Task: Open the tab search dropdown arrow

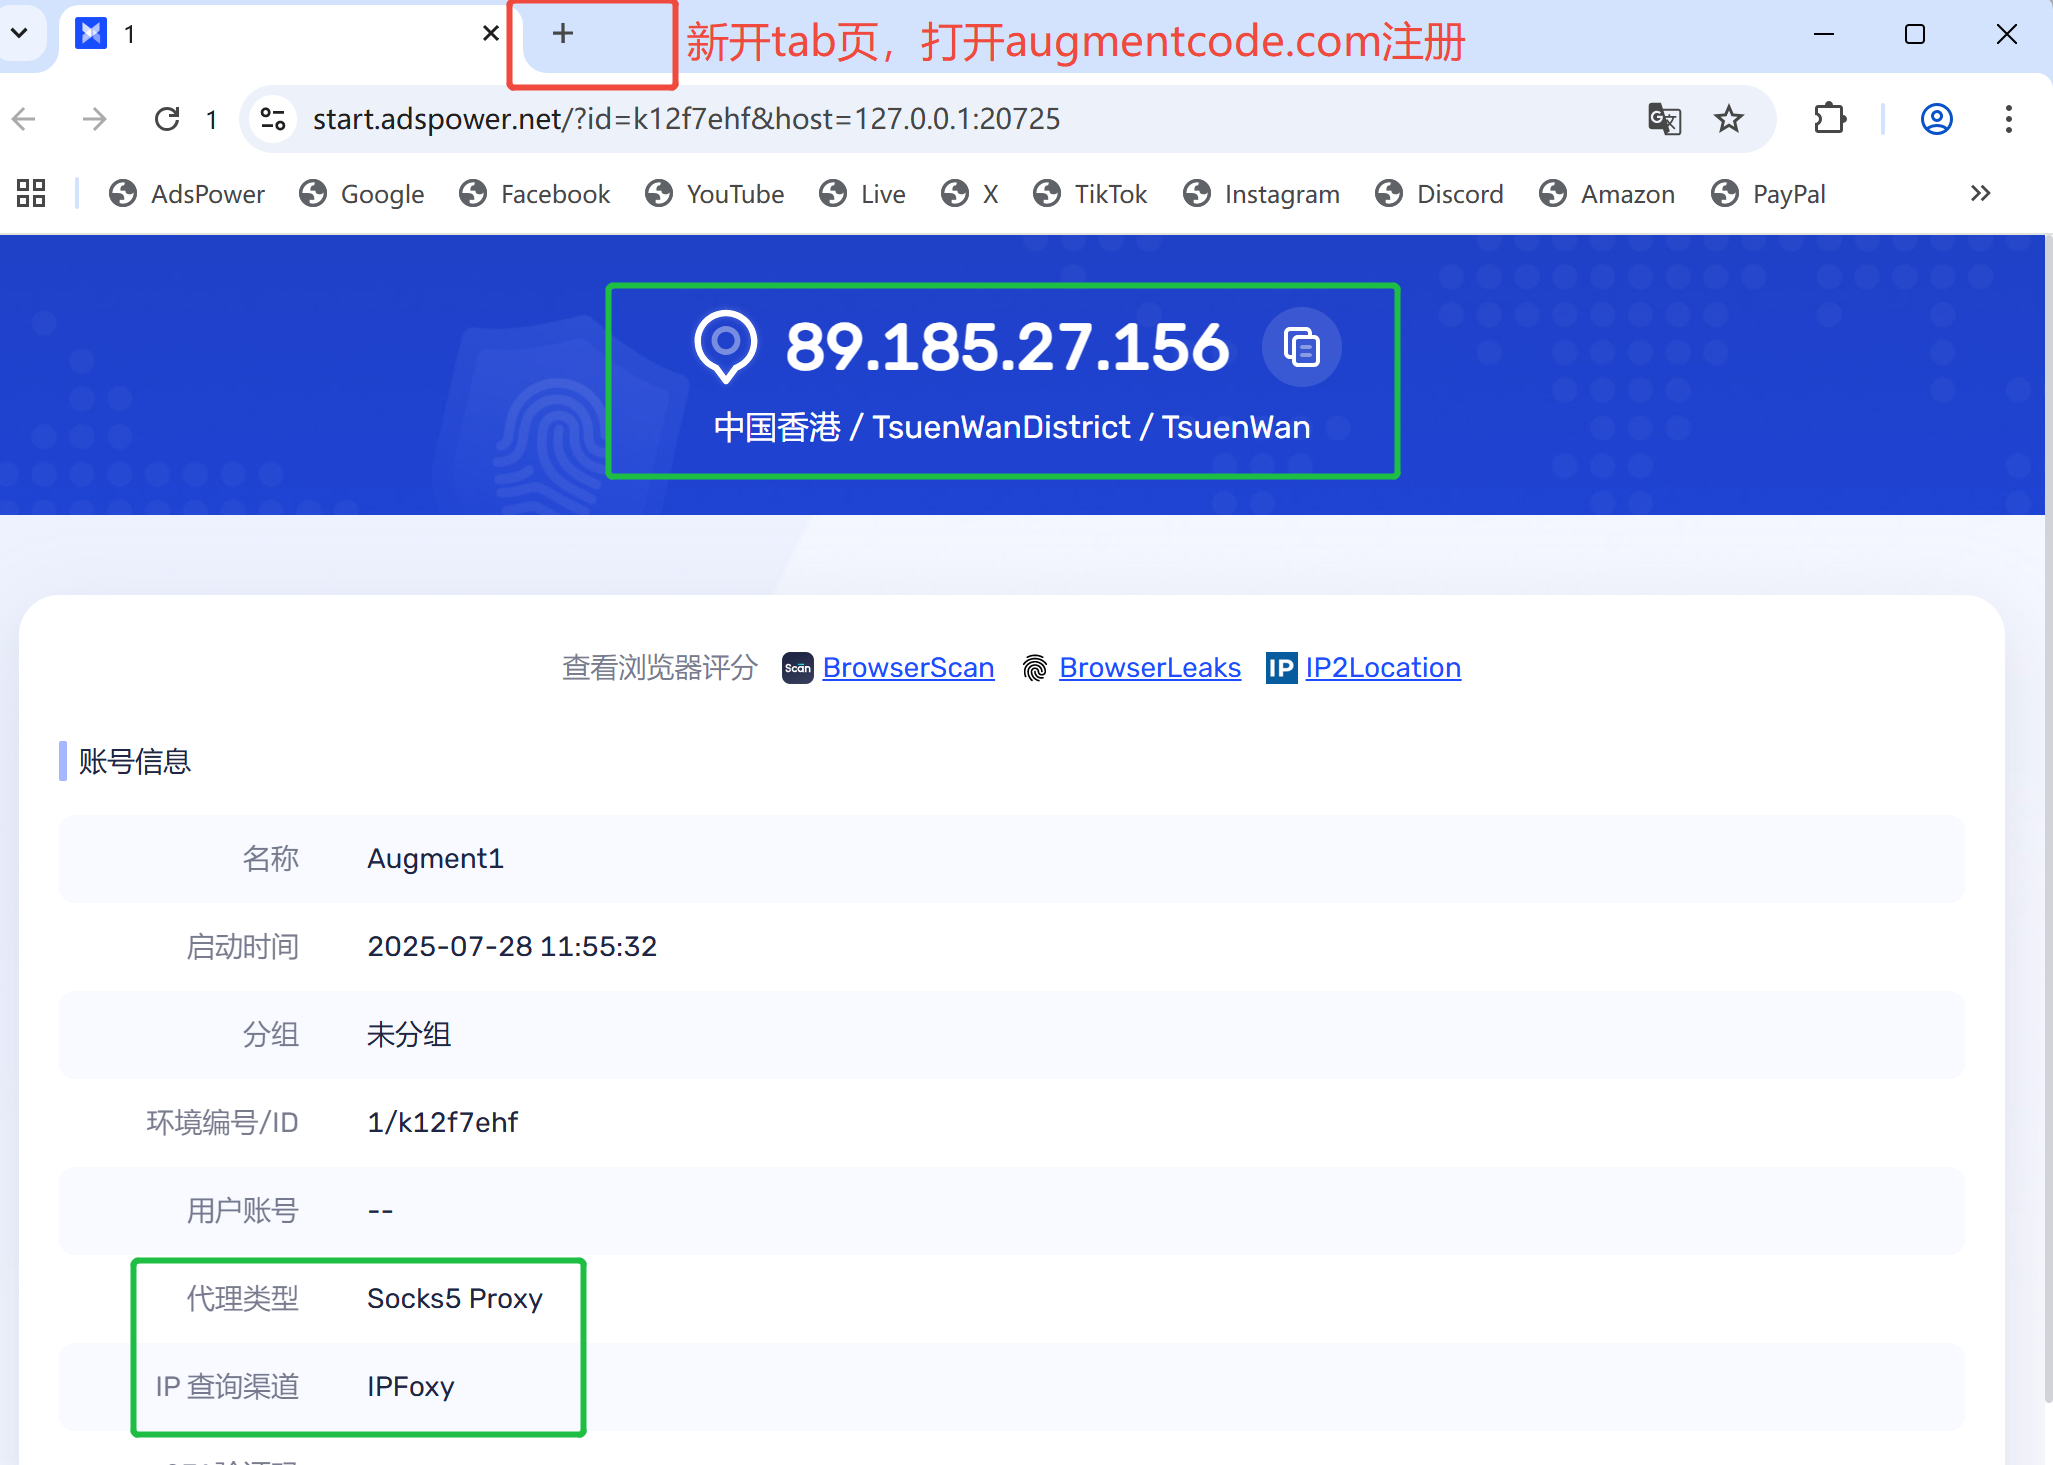Action: click(19, 34)
